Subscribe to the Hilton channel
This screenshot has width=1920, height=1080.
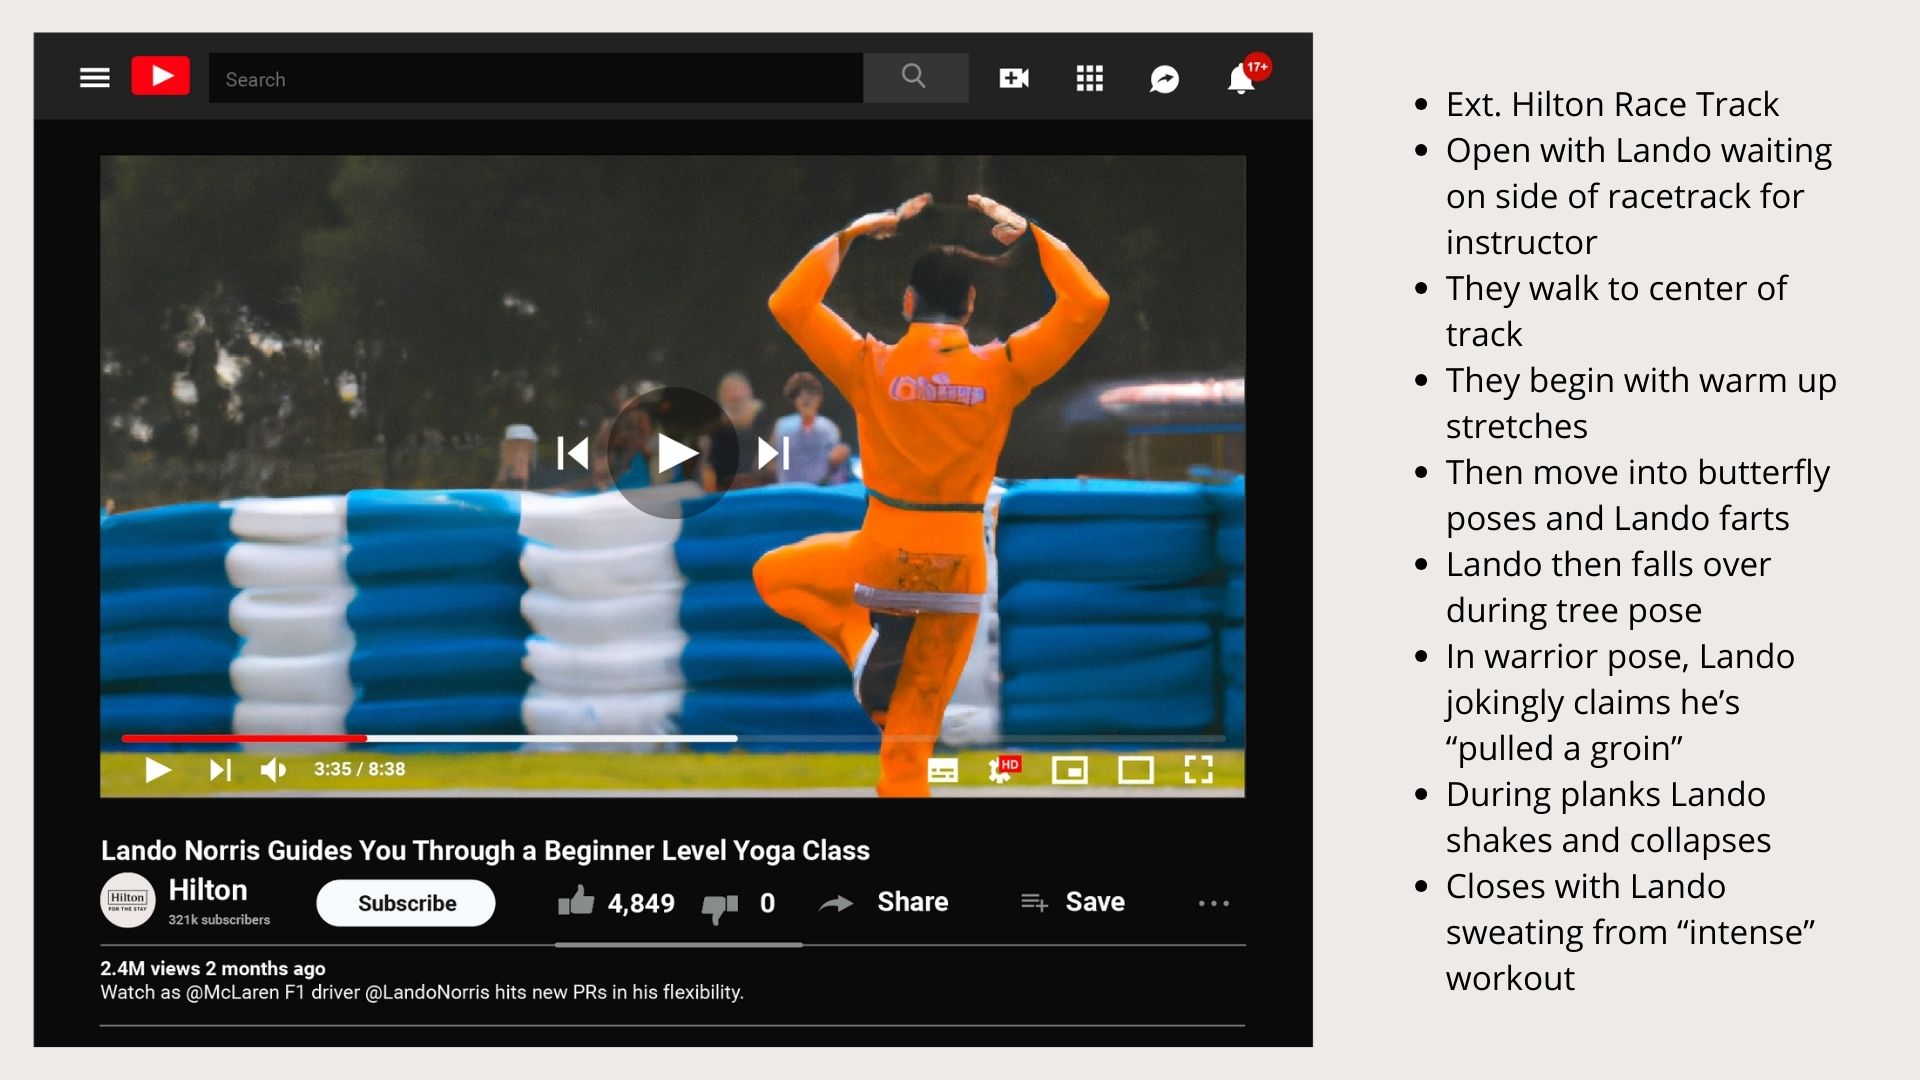click(406, 903)
